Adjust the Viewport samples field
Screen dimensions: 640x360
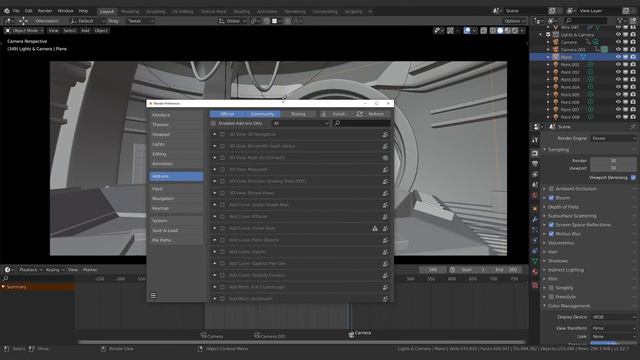click(613, 168)
